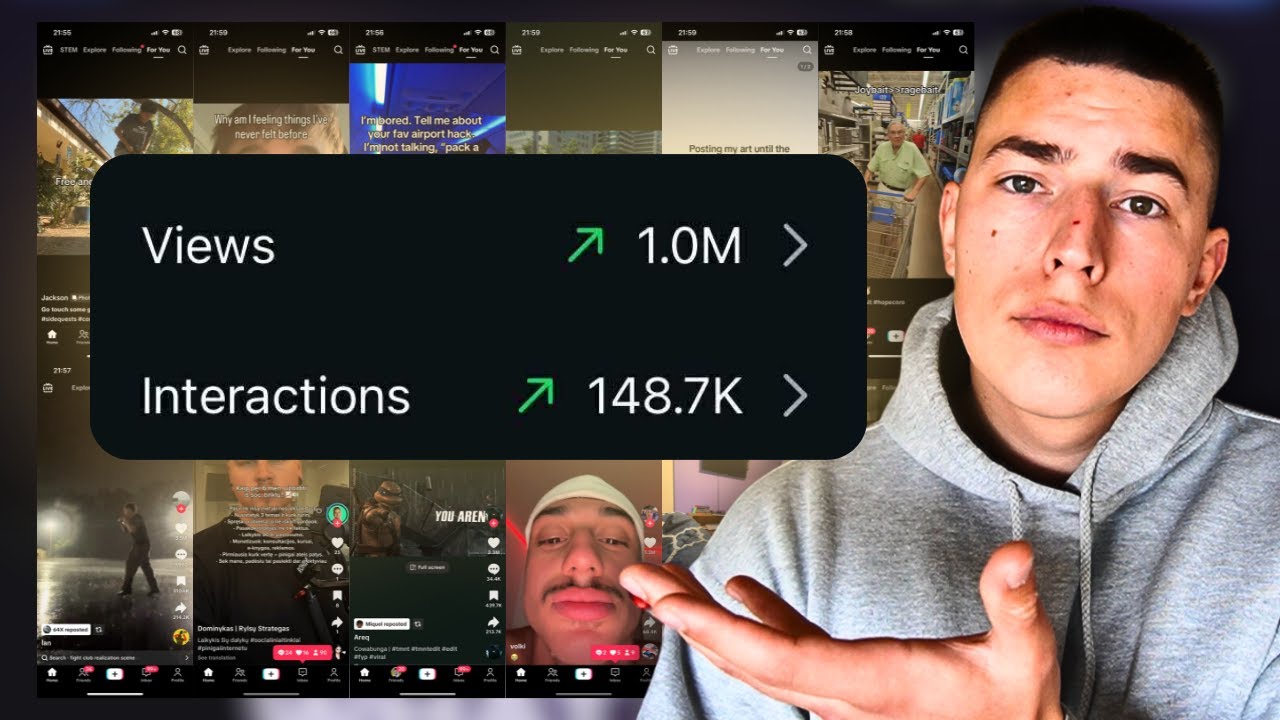Share the Areq video
The width and height of the screenshot is (1280, 720).
tap(493, 622)
